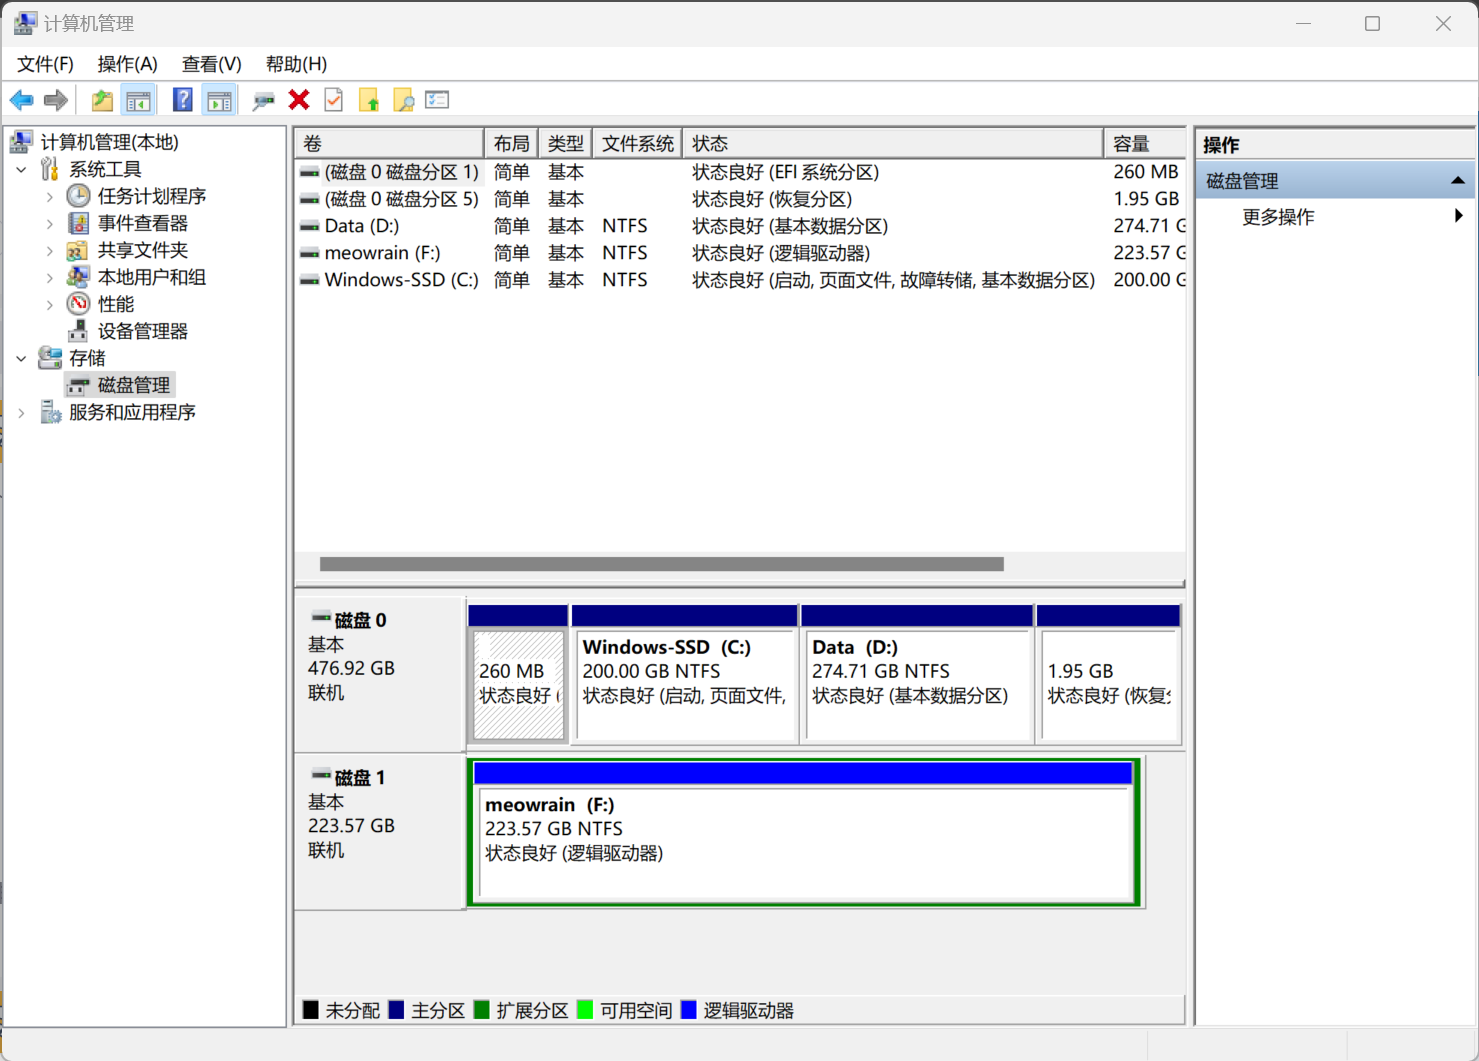Select the meowrain (F:) partition block

[804, 840]
